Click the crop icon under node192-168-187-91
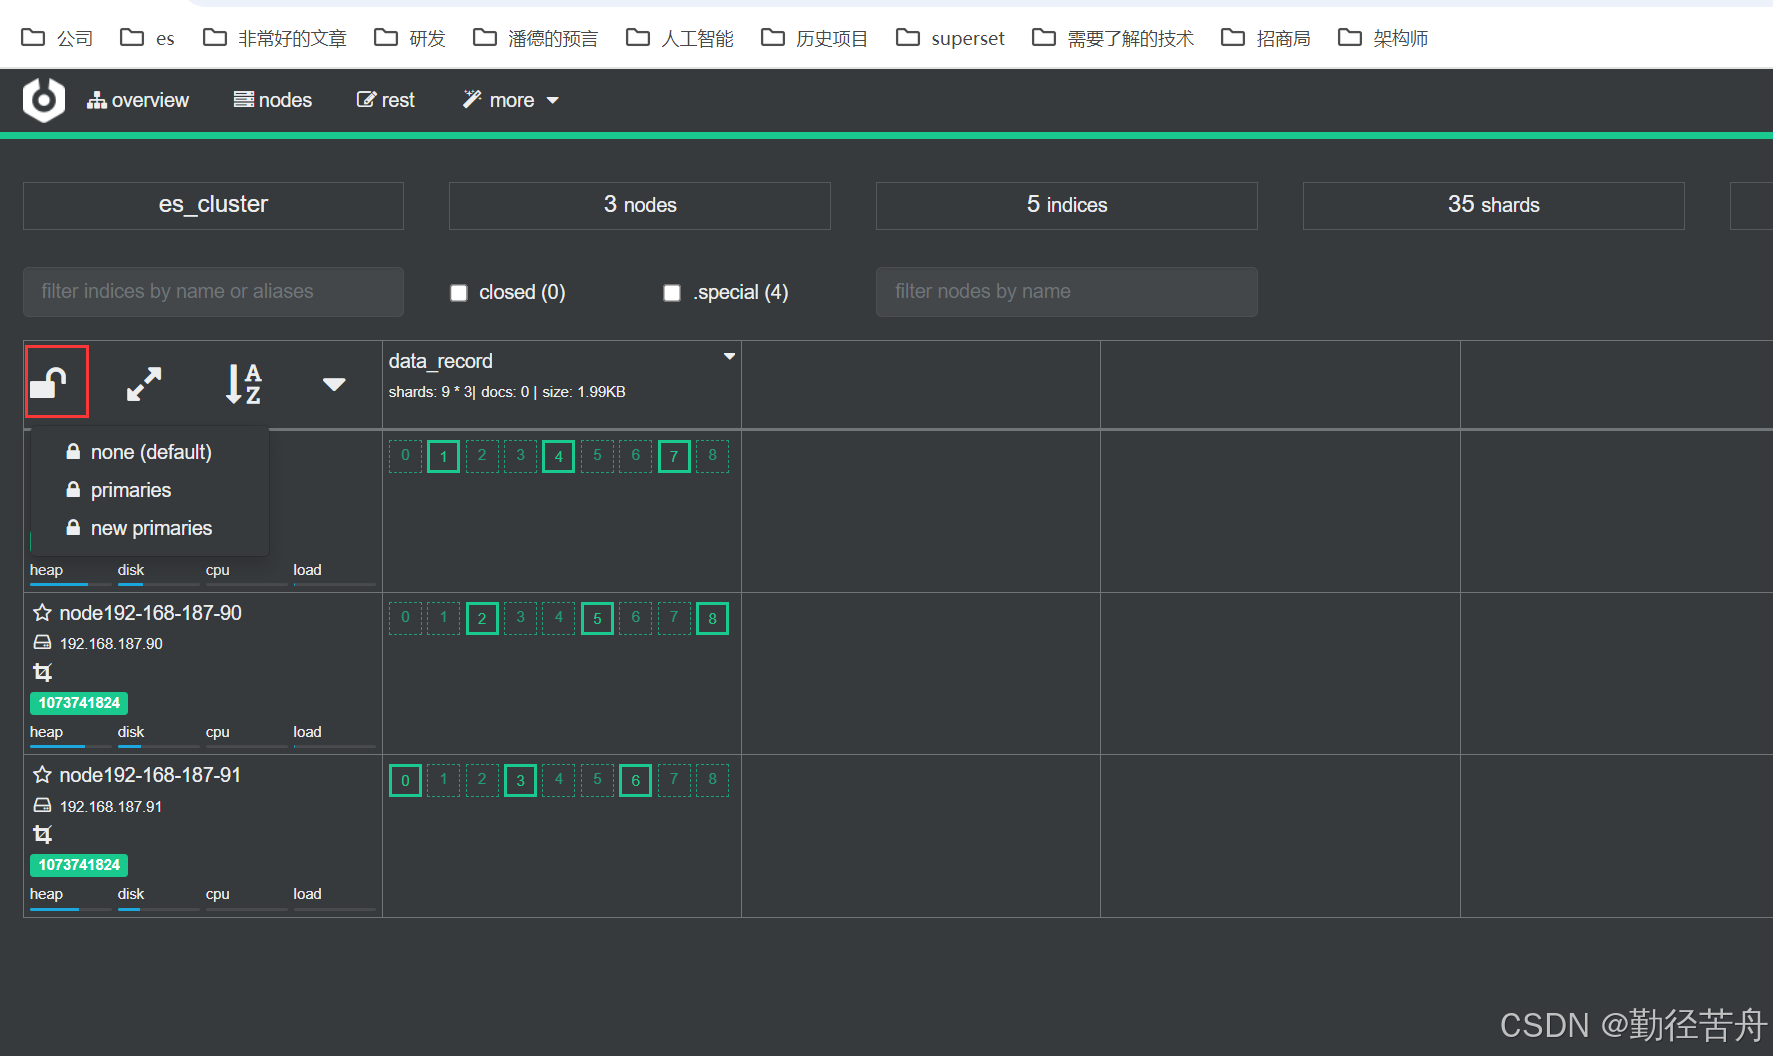Viewport: 1773px width, 1056px height. (42, 834)
